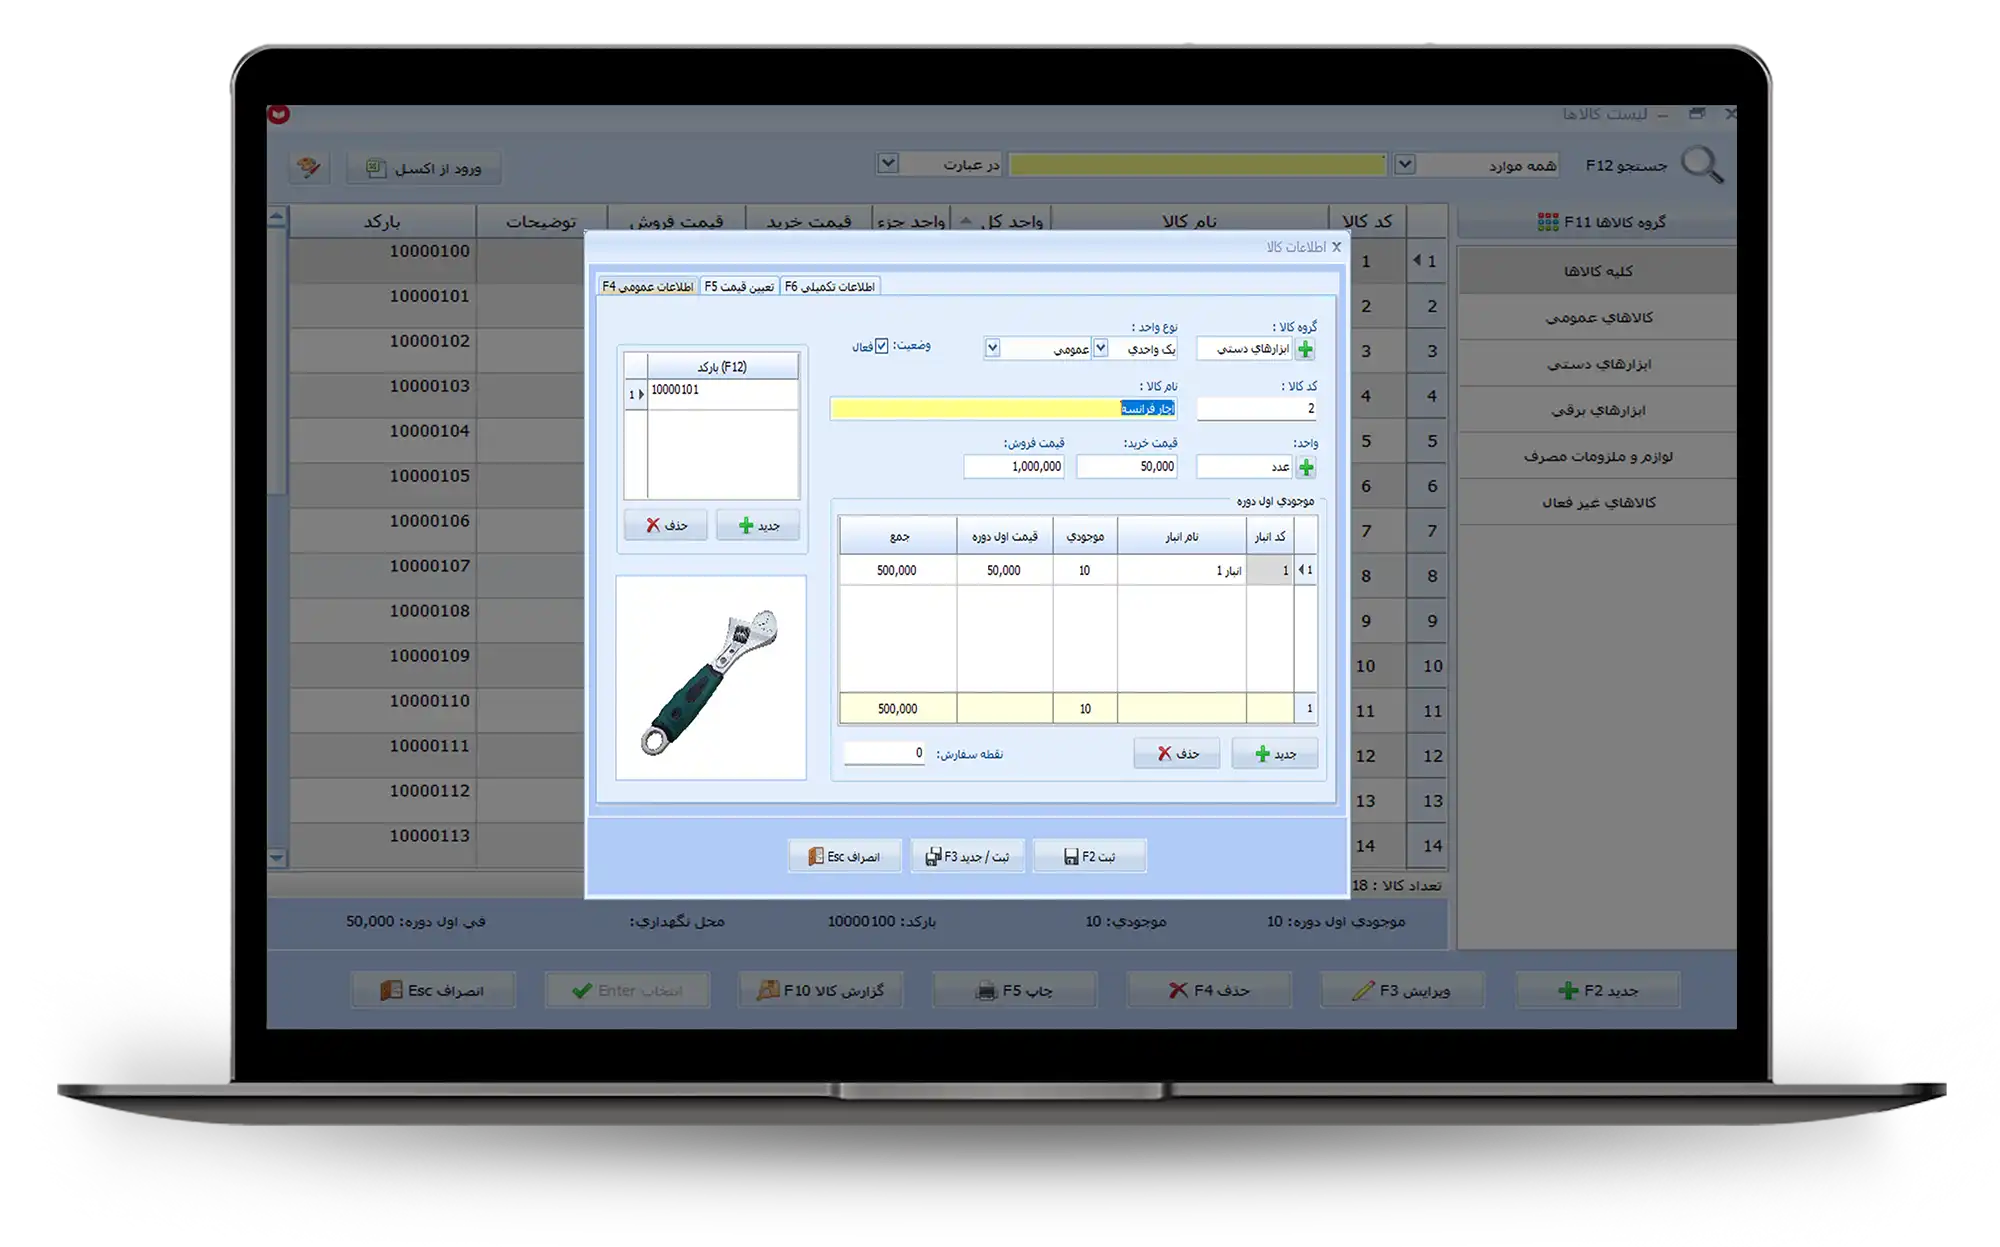This screenshot has width=2000, height=1247.
Task: Click the paint palette icon in items list toolbar
Action: [309, 167]
